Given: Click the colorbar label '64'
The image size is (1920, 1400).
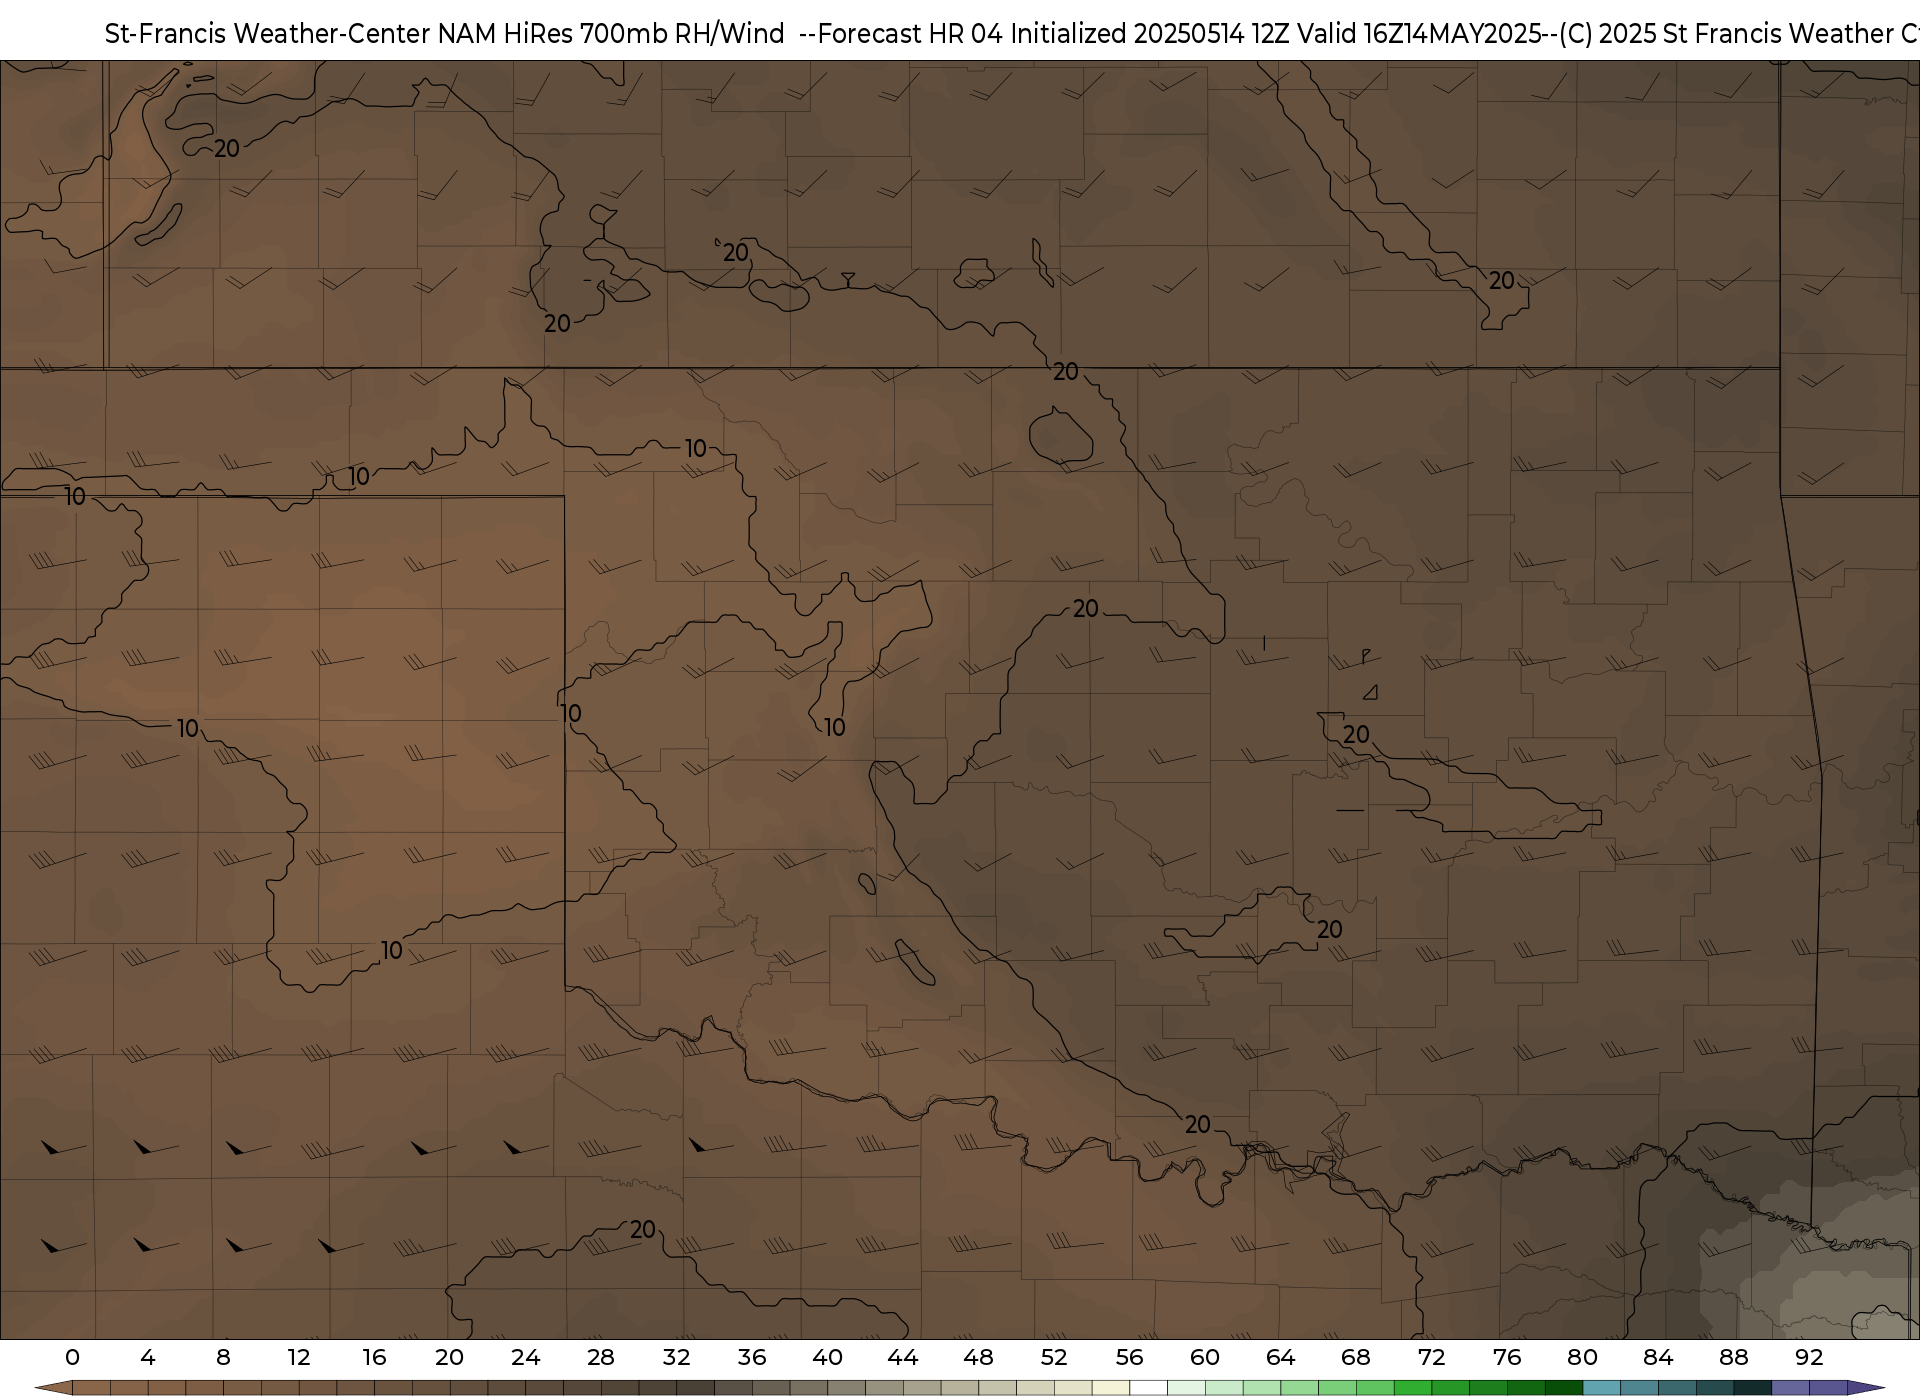Looking at the screenshot, I should coord(1280,1357).
